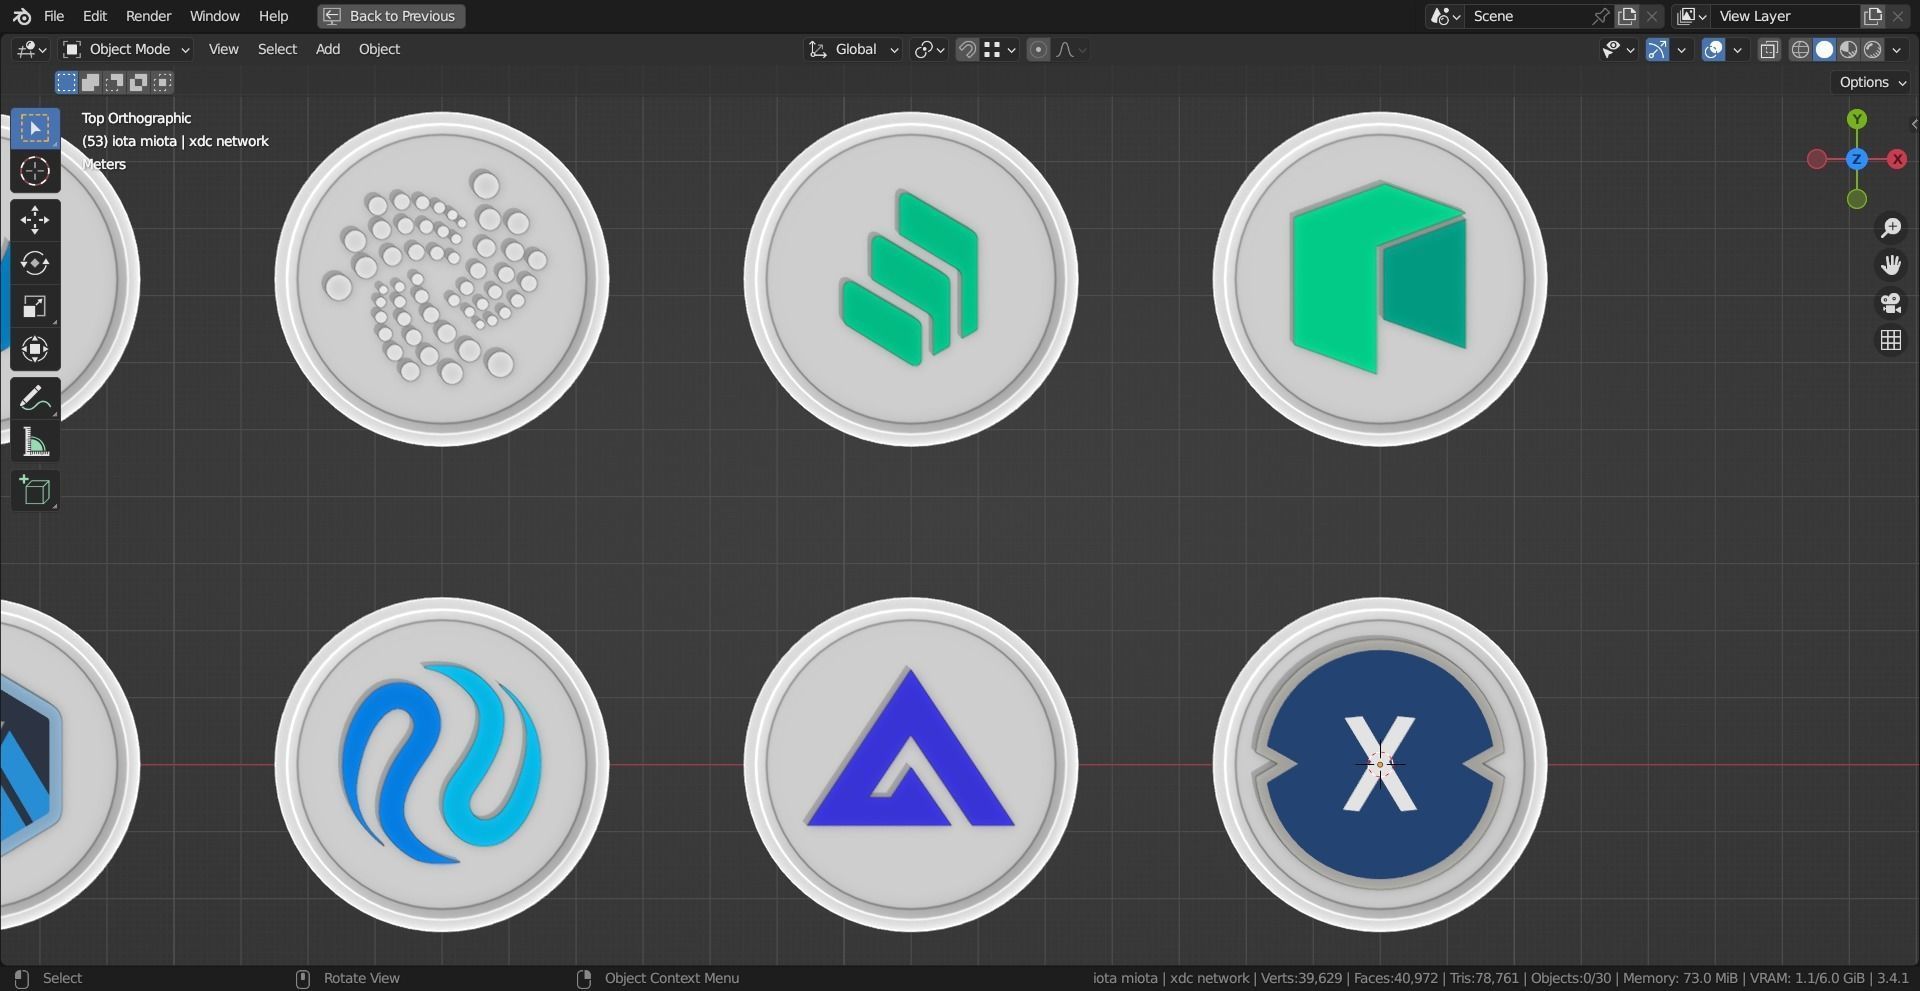This screenshot has width=1920, height=991.
Task: Set selection mode to new selection
Action: (66, 82)
